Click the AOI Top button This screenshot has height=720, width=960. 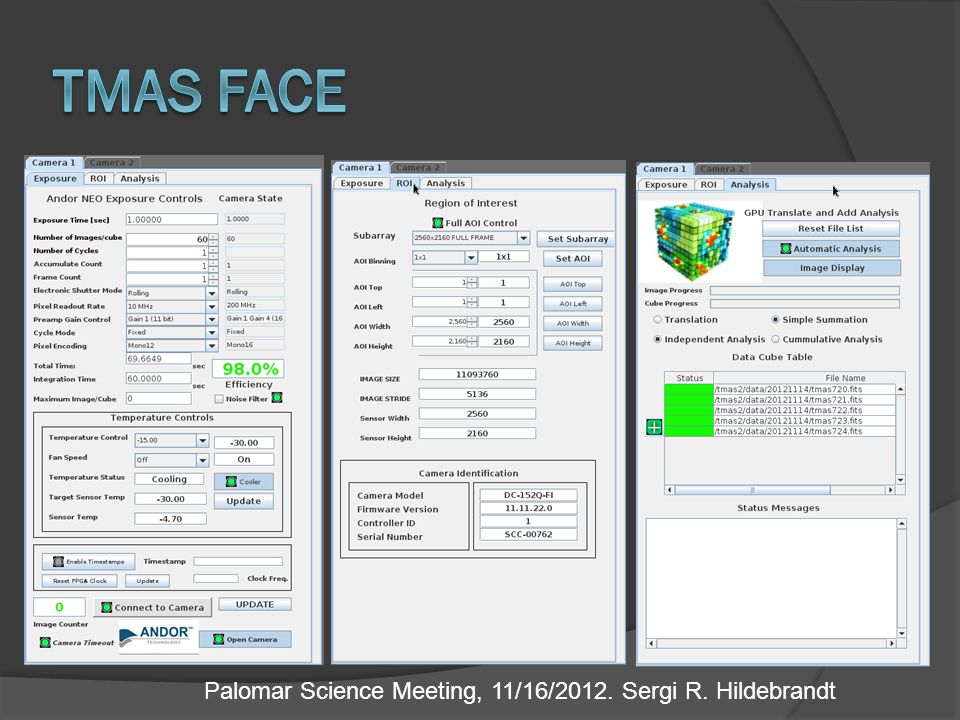(572, 284)
